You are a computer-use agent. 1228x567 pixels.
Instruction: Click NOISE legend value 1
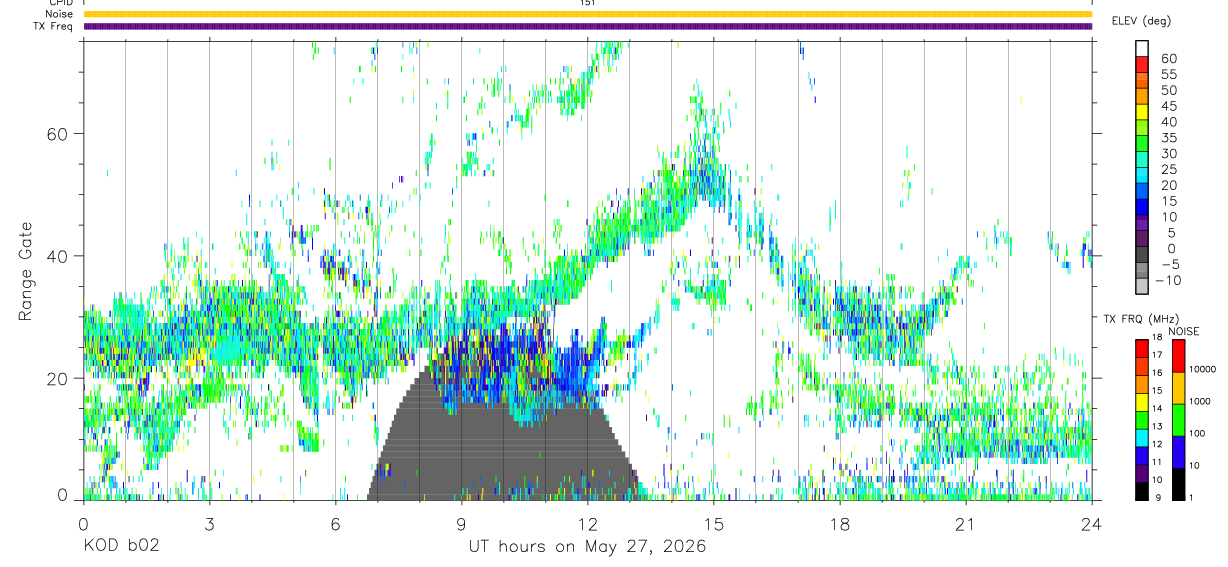[1191, 498]
